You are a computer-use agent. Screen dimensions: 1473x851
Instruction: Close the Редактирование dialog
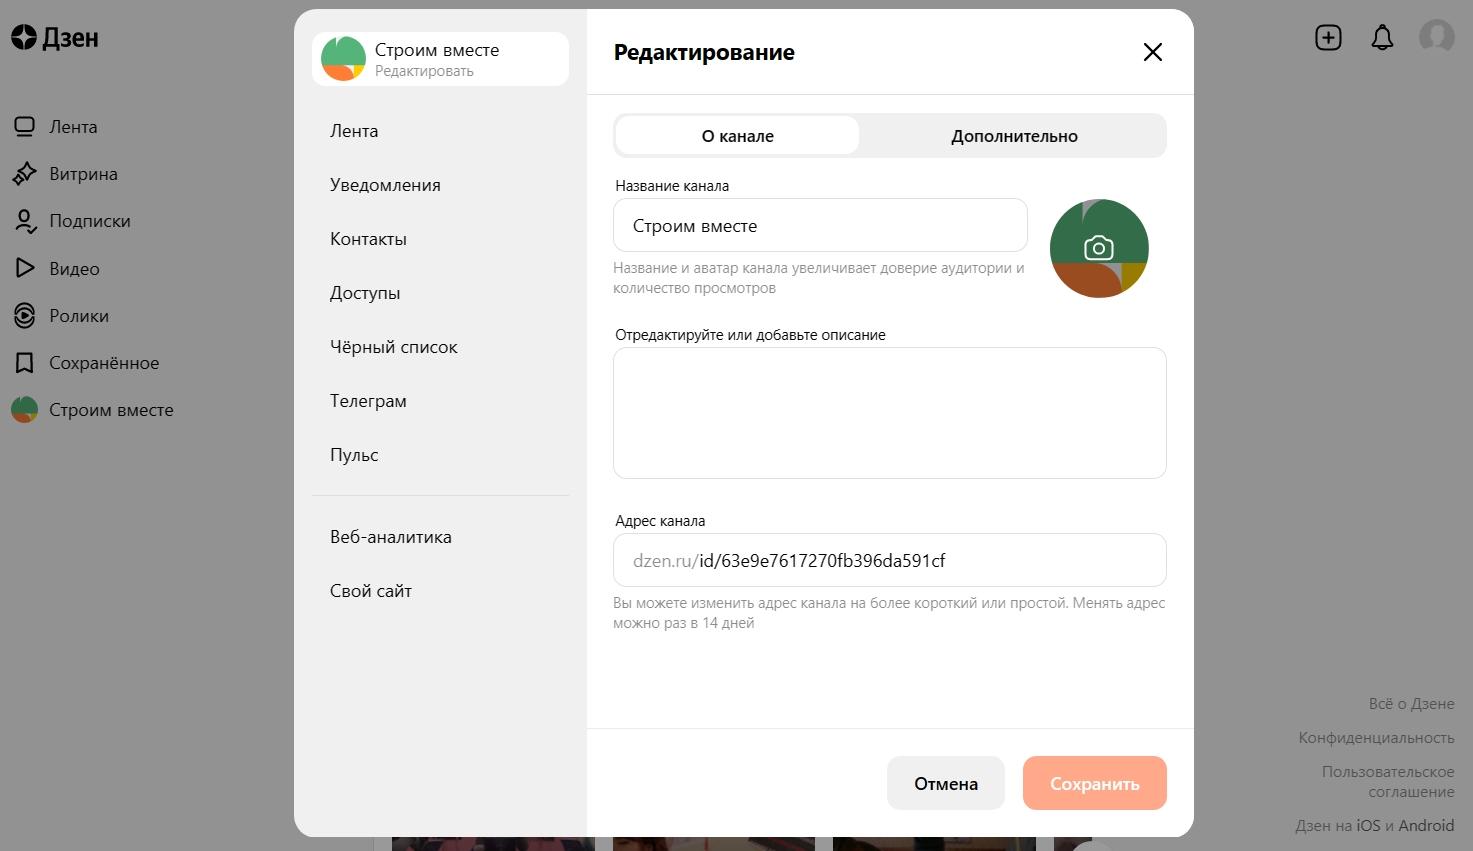(x=1153, y=52)
